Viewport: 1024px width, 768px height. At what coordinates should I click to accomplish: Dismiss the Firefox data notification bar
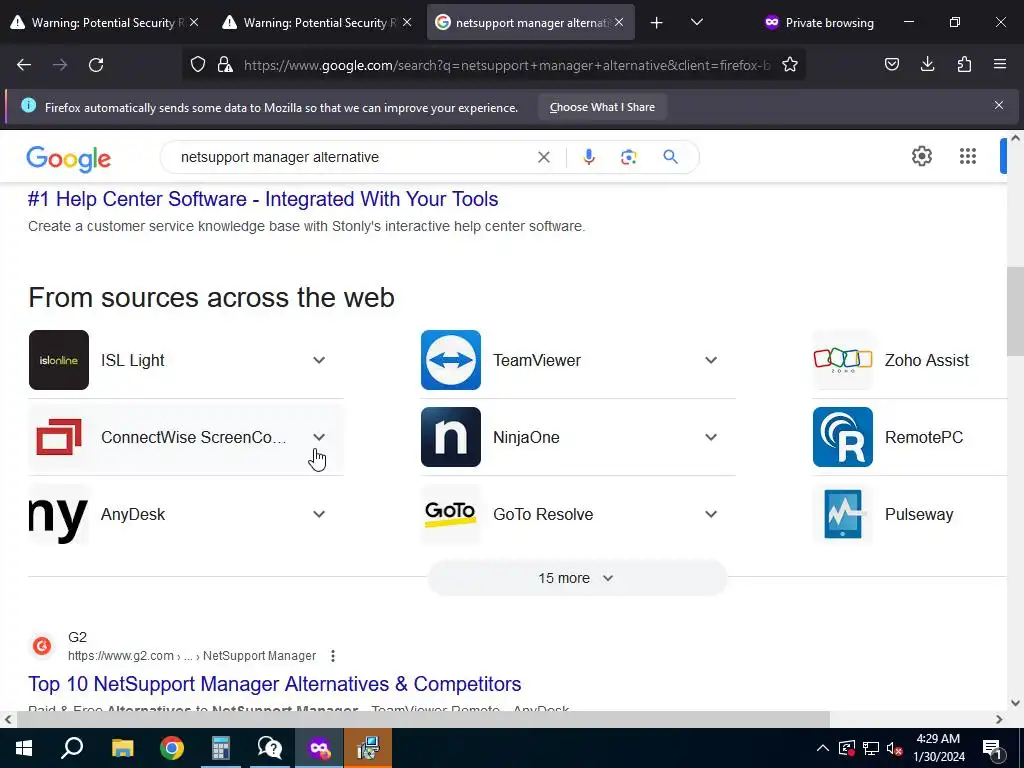tap(999, 105)
